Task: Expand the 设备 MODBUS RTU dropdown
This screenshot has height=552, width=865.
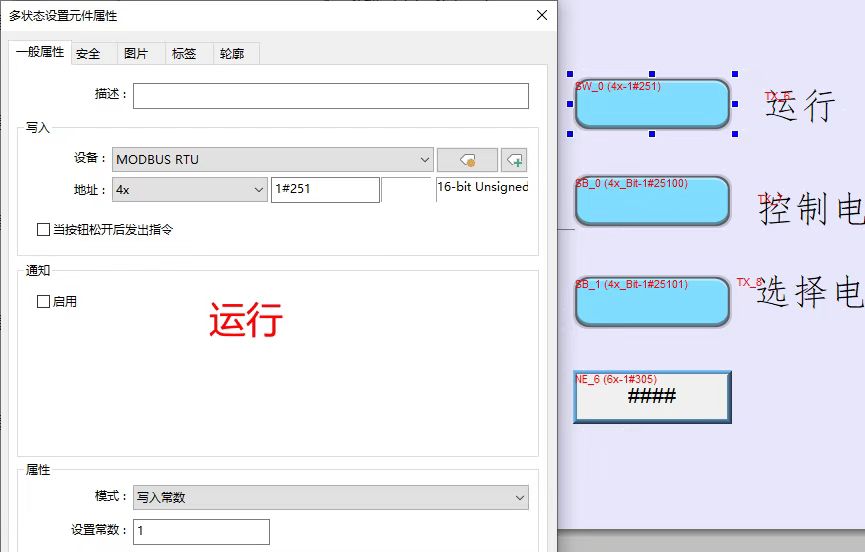Action: [x=273, y=160]
